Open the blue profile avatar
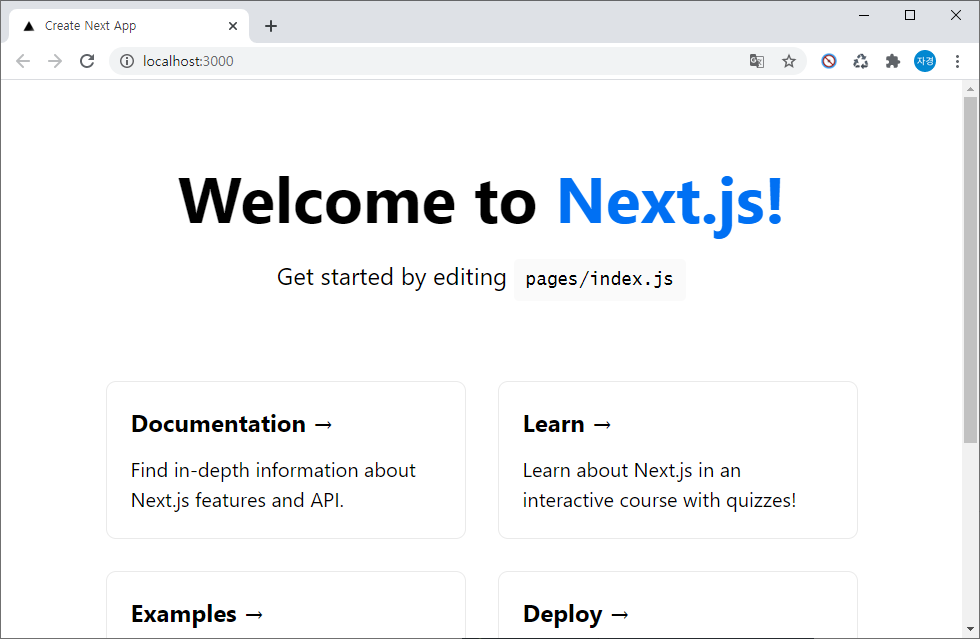 point(925,61)
